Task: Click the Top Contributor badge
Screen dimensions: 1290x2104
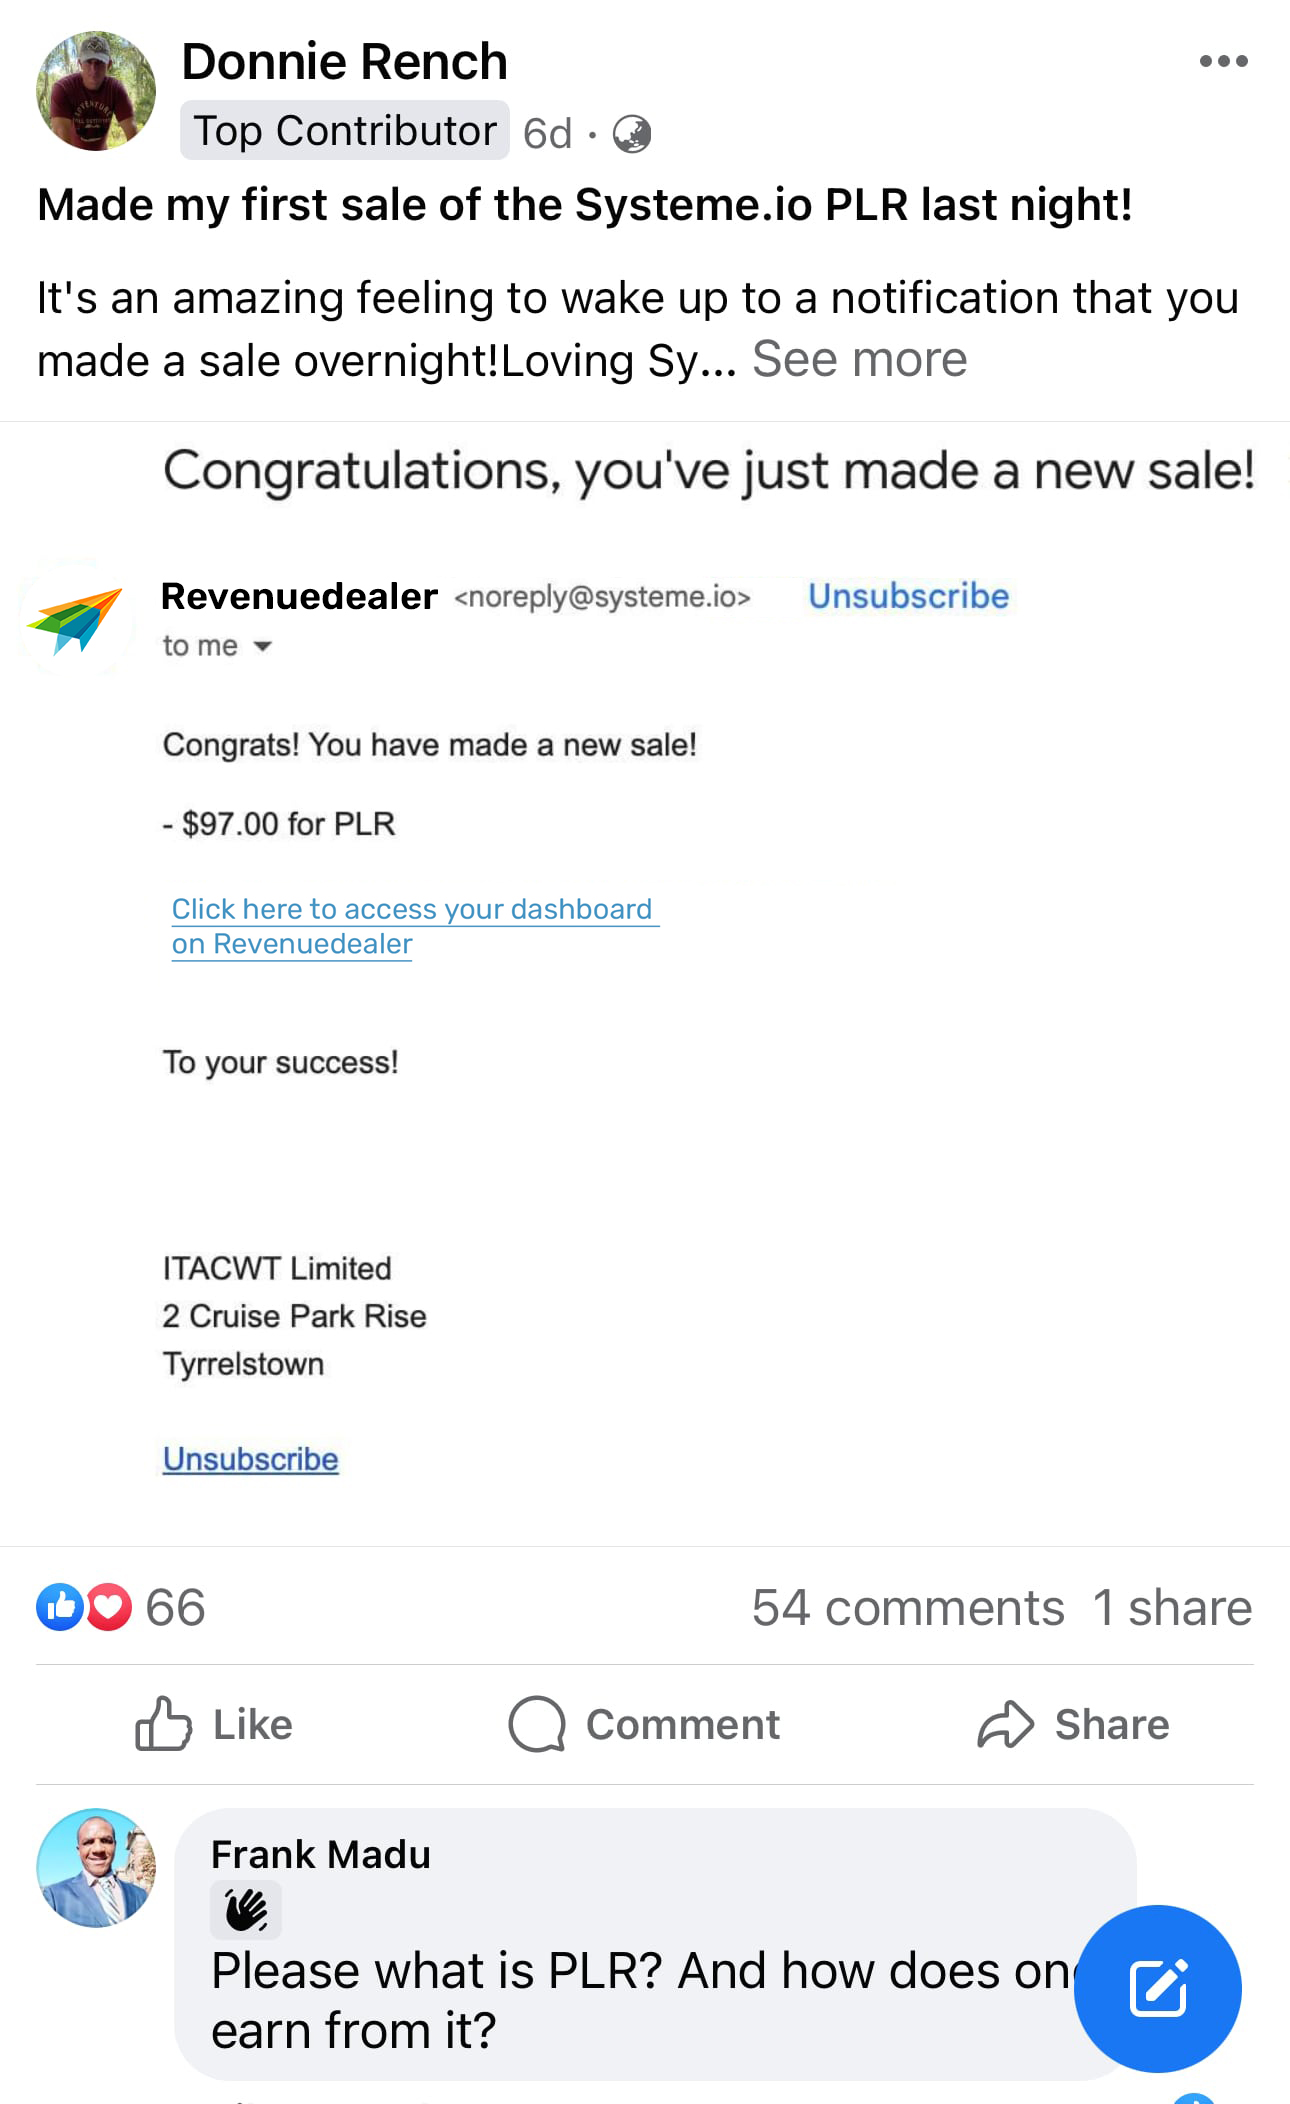Action: (344, 131)
